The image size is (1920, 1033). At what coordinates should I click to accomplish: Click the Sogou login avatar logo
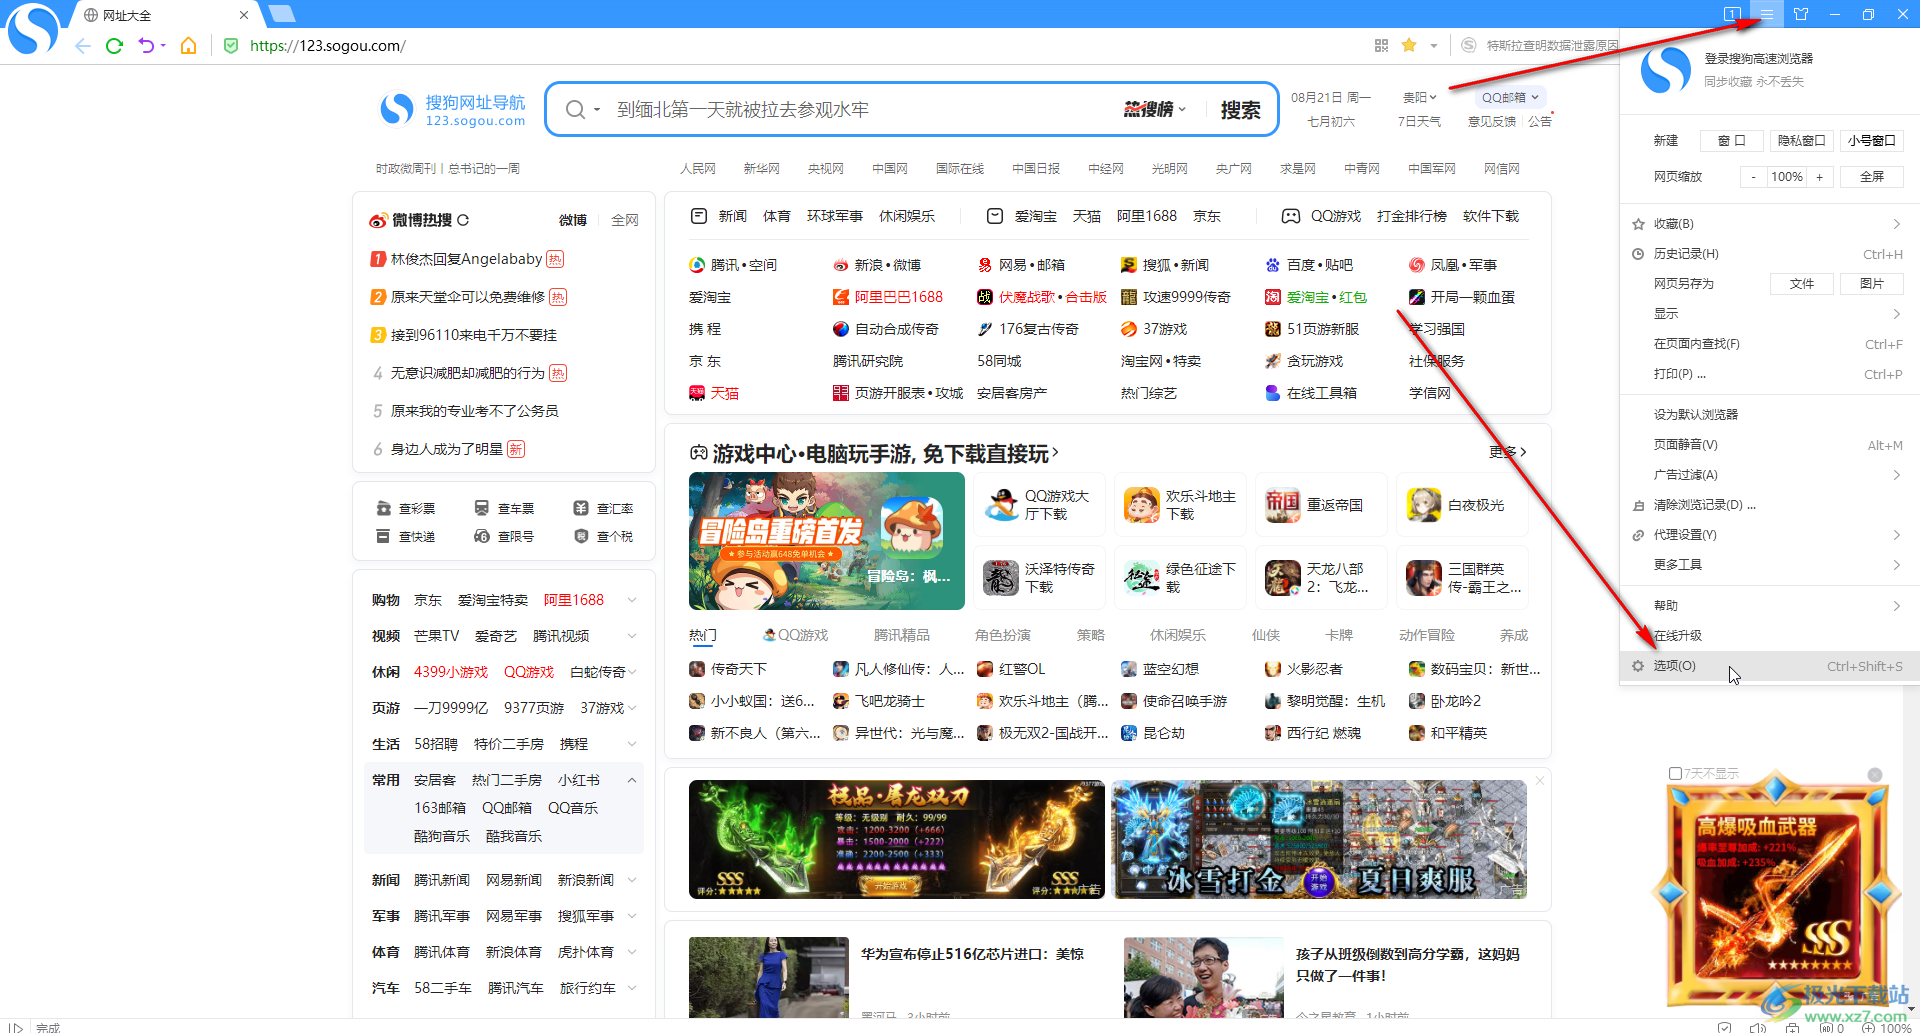point(1666,70)
